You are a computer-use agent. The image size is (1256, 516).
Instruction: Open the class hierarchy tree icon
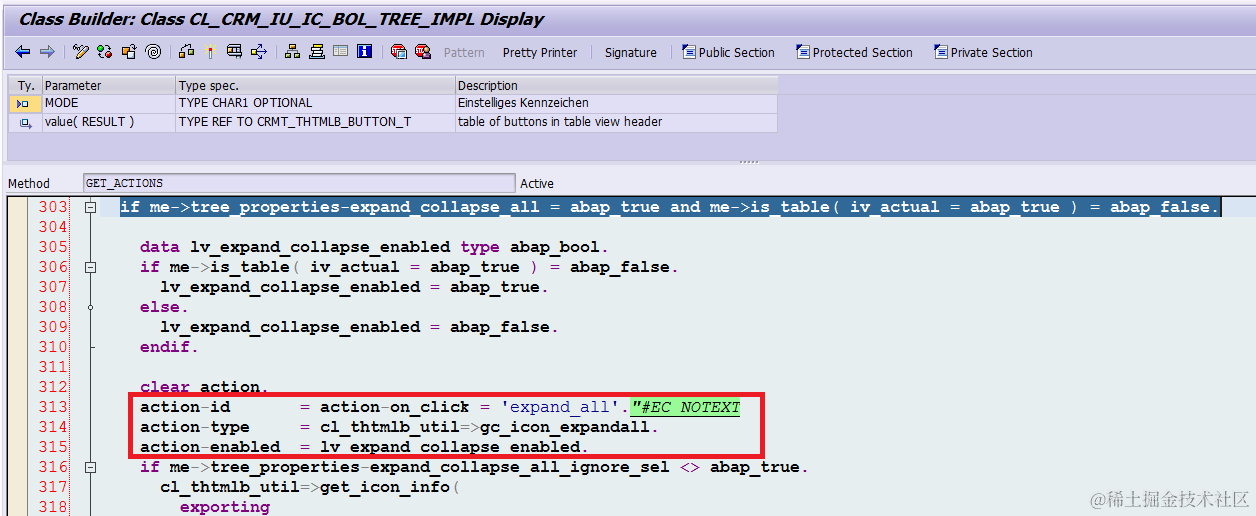point(294,52)
